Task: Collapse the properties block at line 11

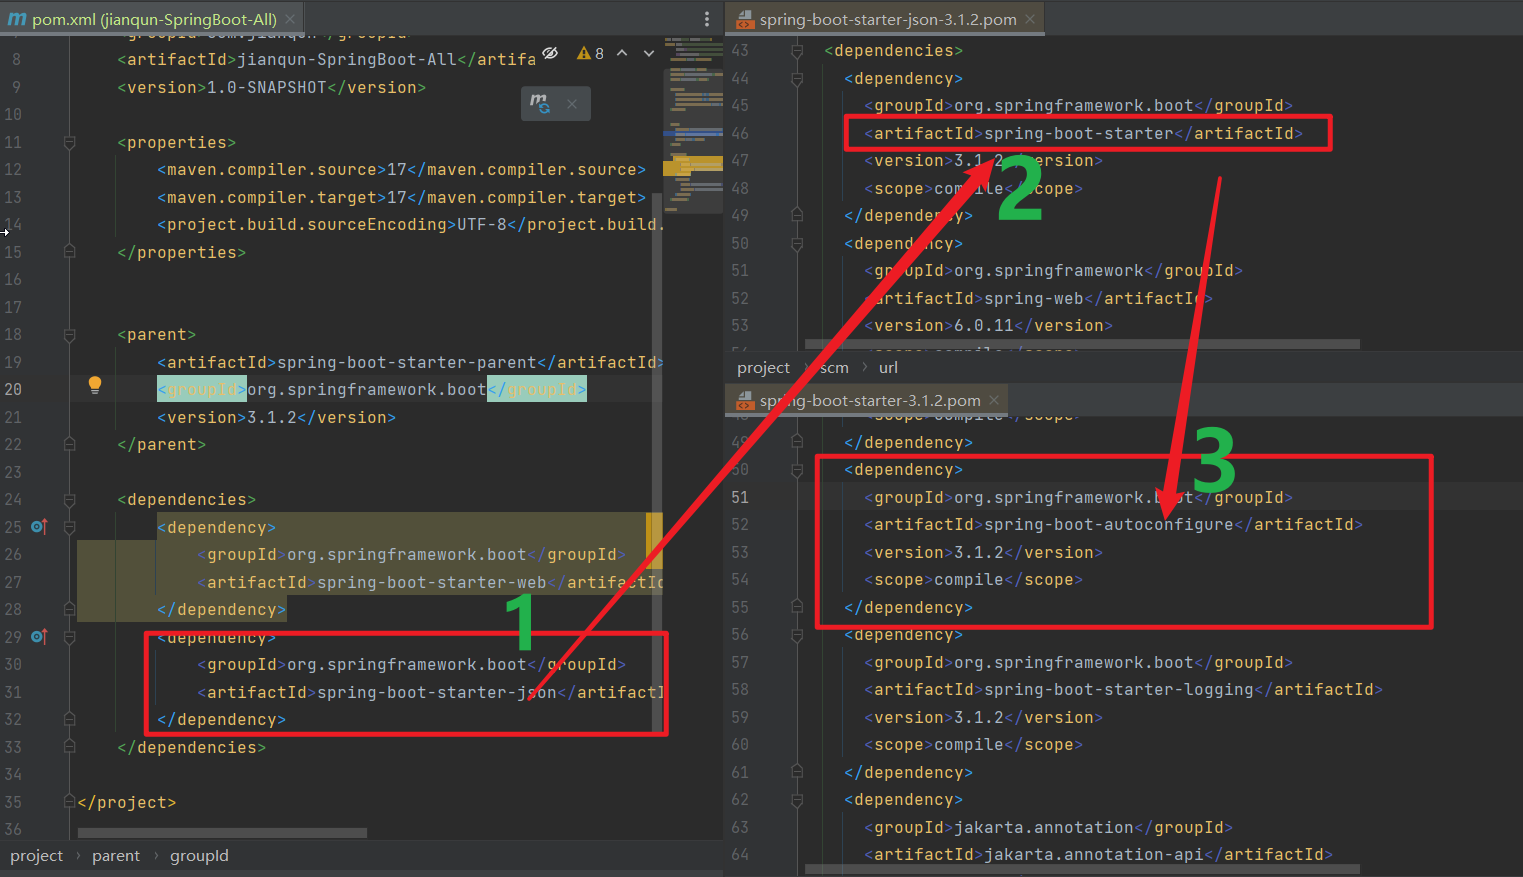Action: [x=69, y=142]
